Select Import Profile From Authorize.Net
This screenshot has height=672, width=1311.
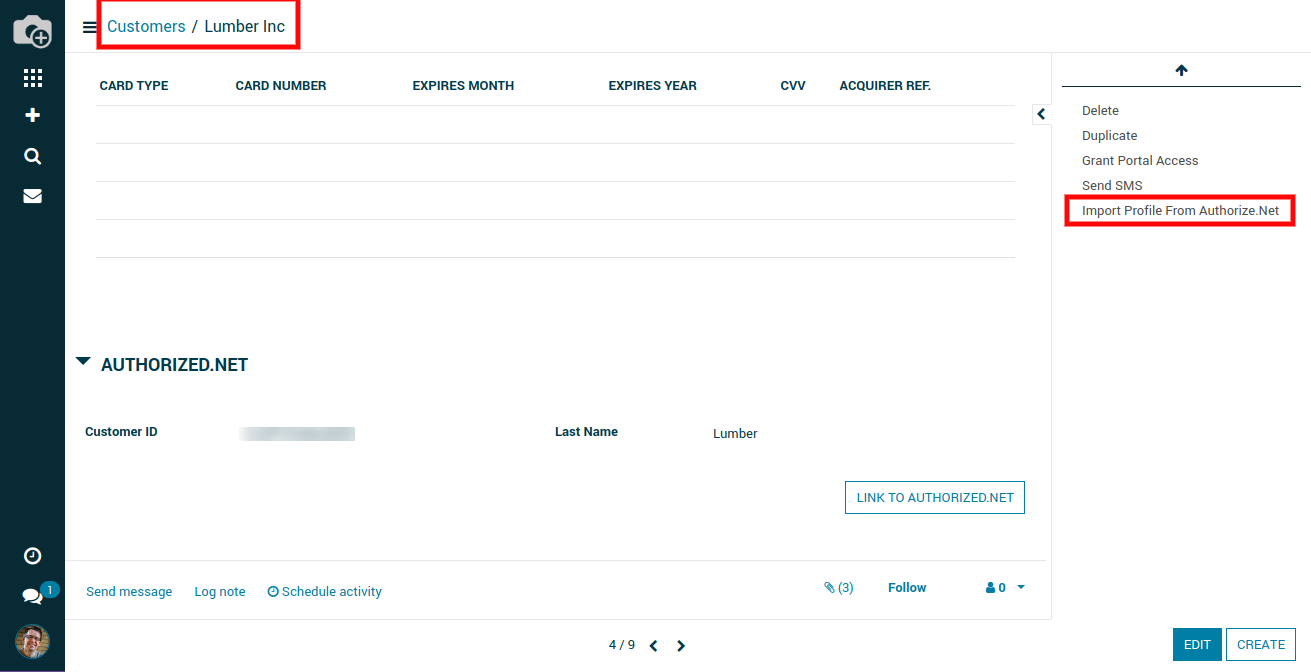pyautogui.click(x=1180, y=211)
